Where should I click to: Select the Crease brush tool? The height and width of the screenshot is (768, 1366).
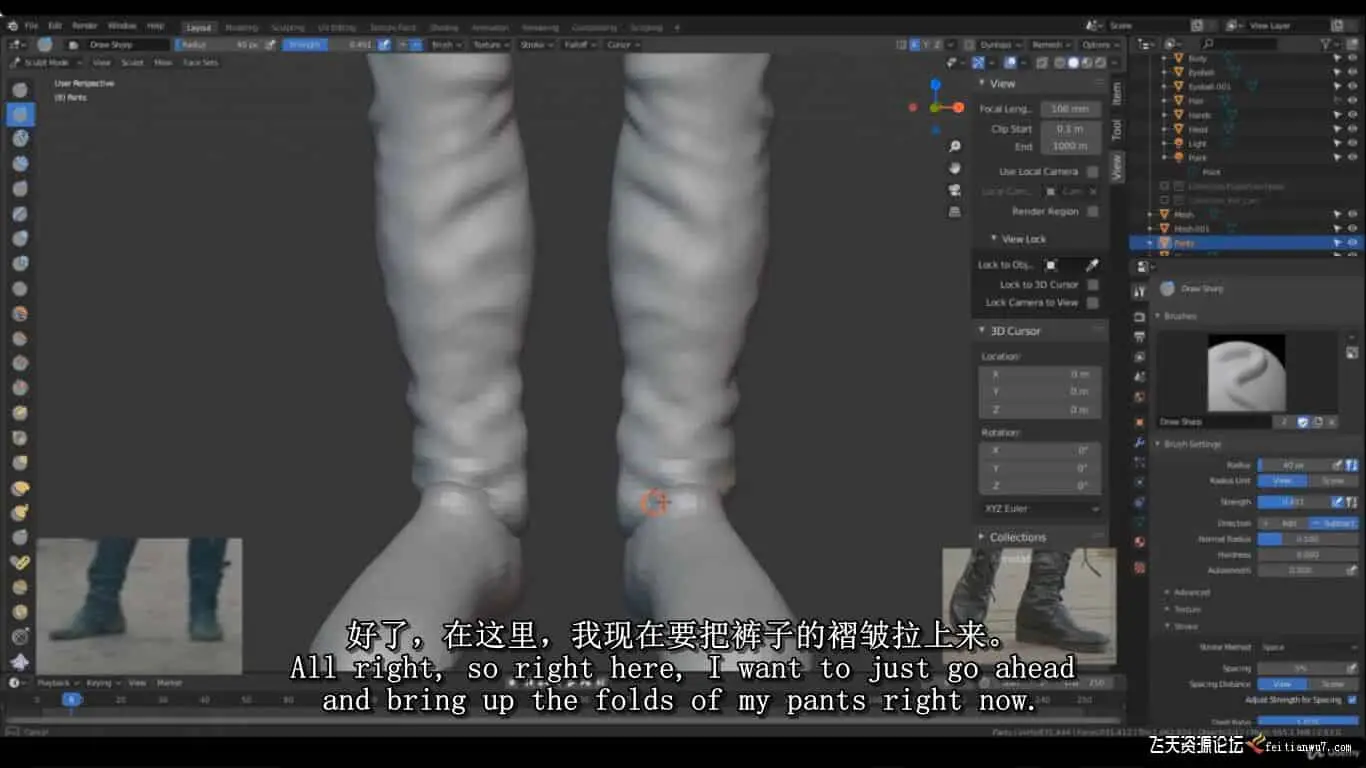pos(20,289)
